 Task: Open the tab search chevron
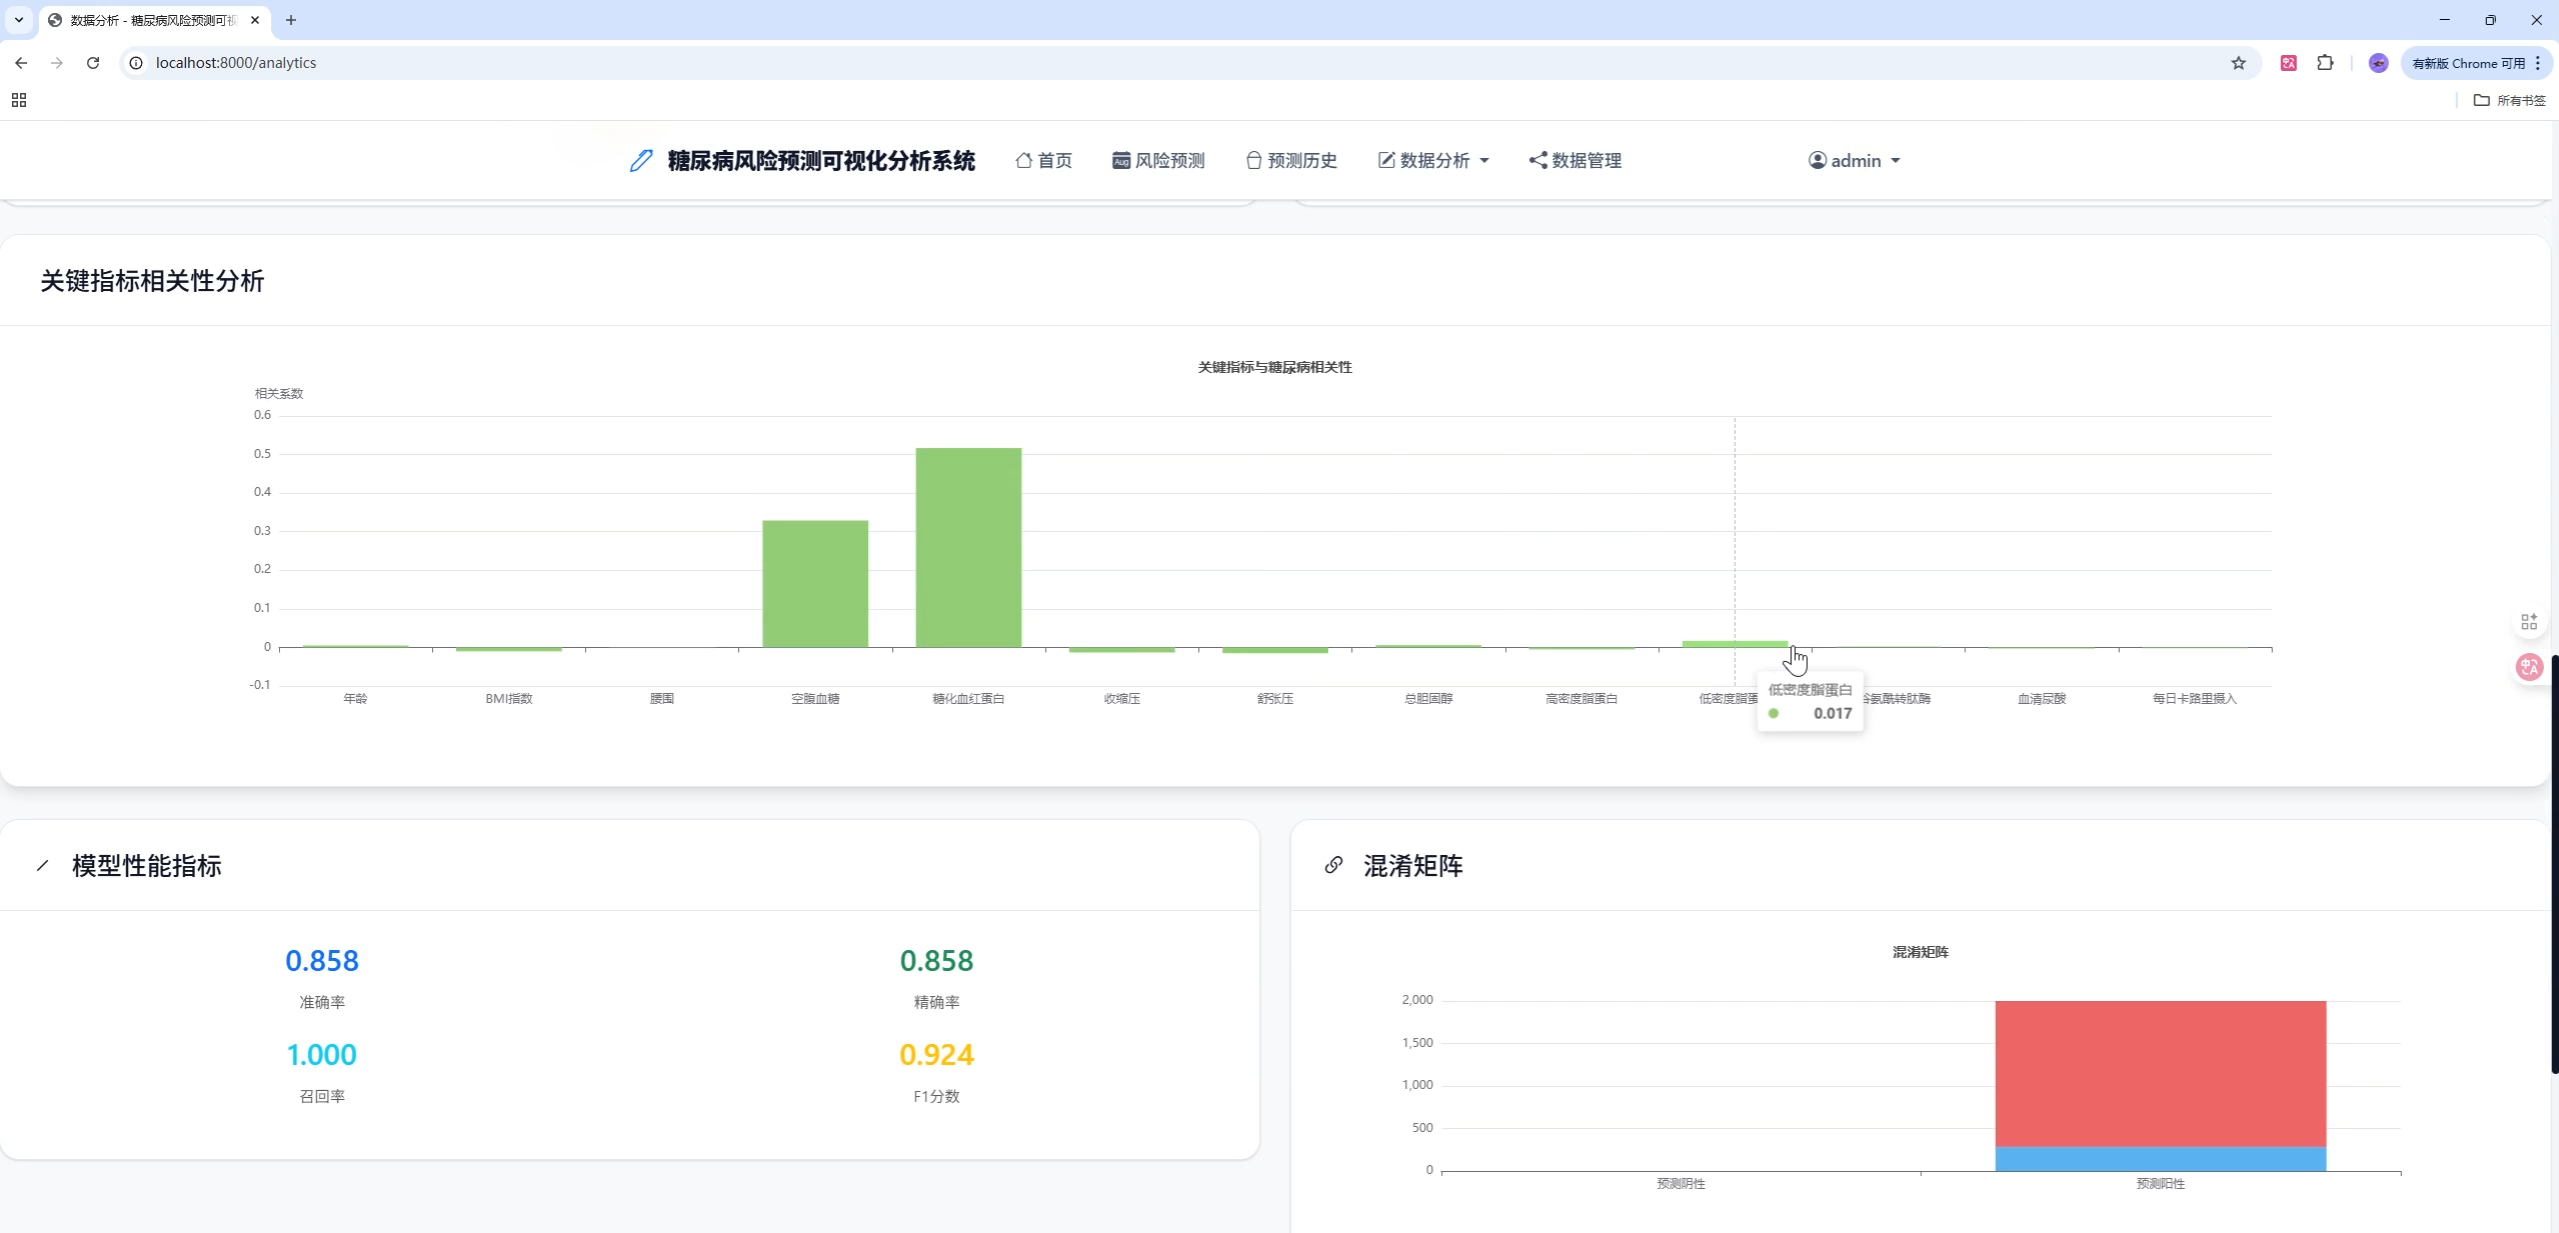click(x=19, y=20)
